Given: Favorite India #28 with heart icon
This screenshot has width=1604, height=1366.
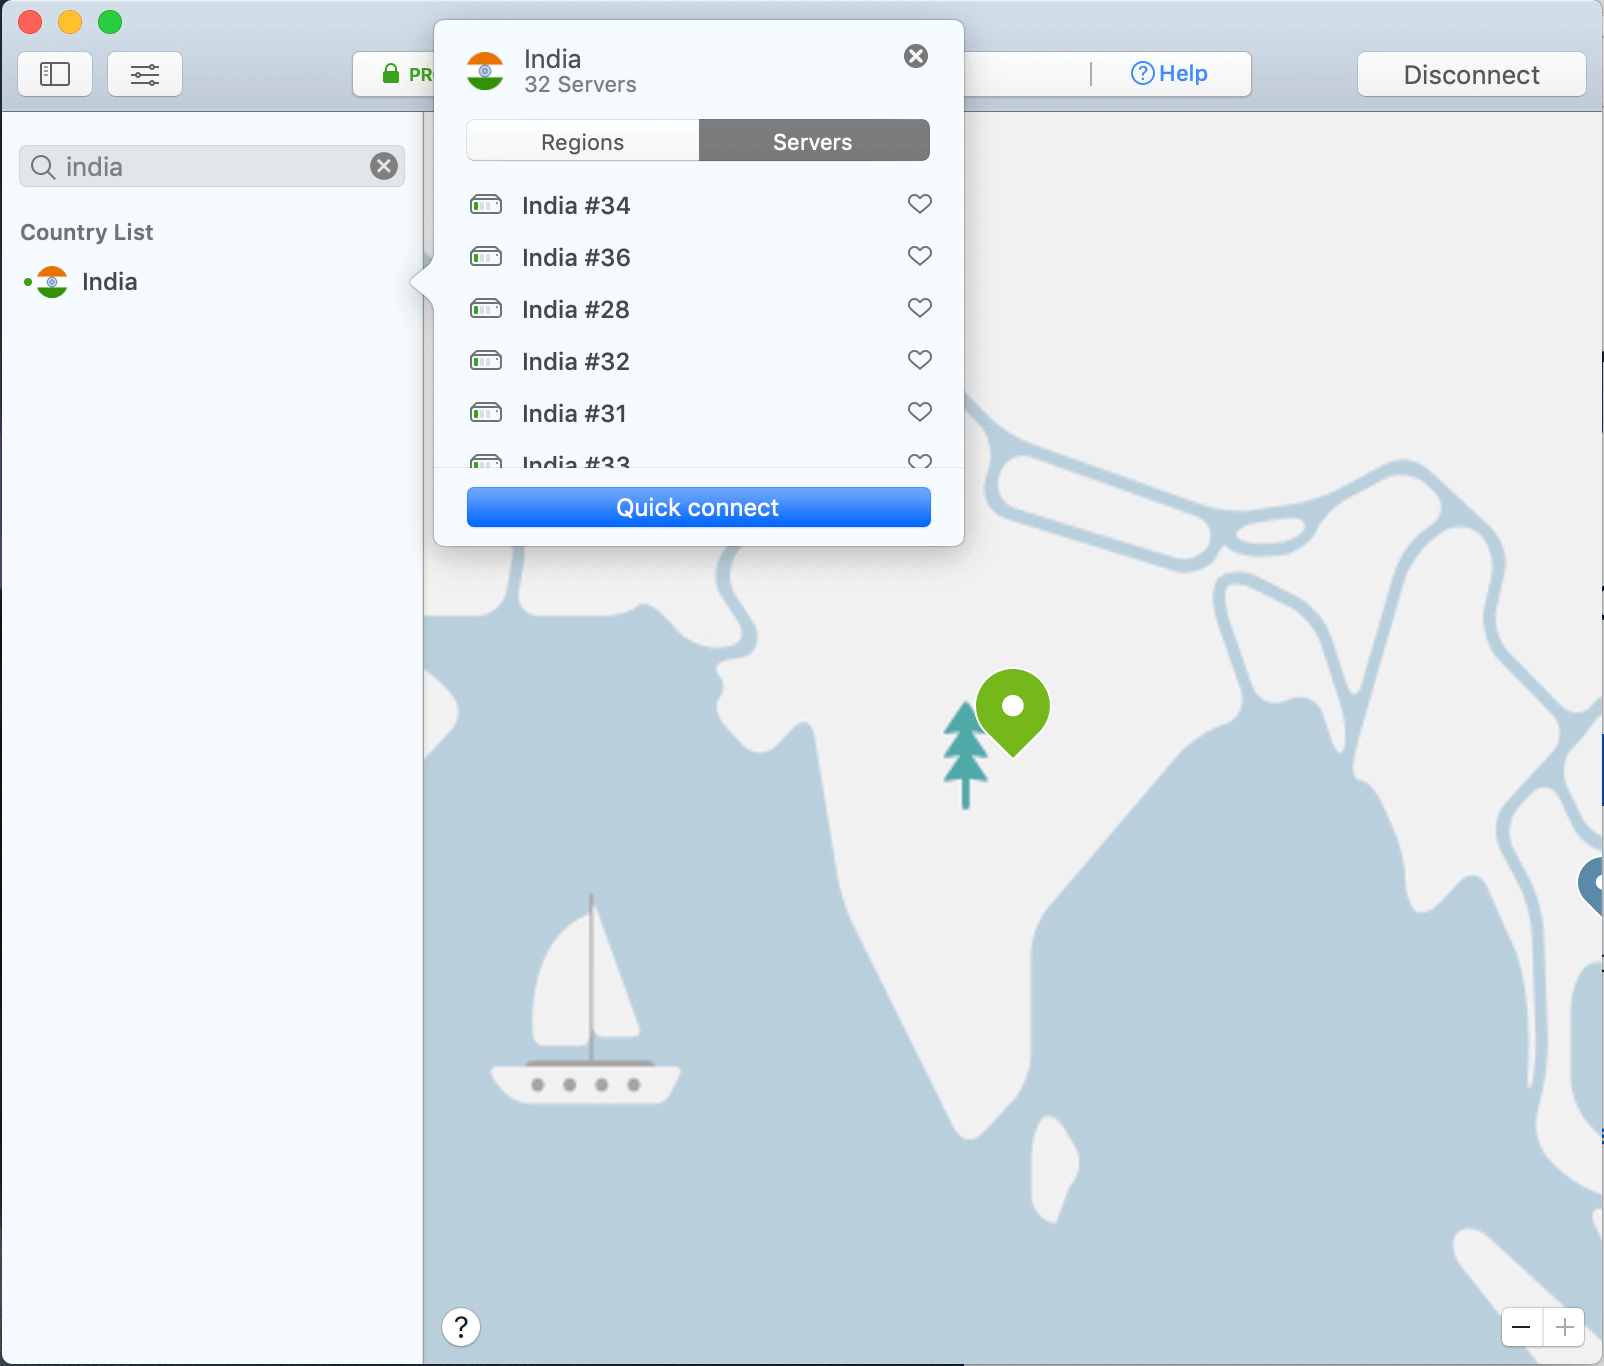Looking at the screenshot, I should point(920,308).
